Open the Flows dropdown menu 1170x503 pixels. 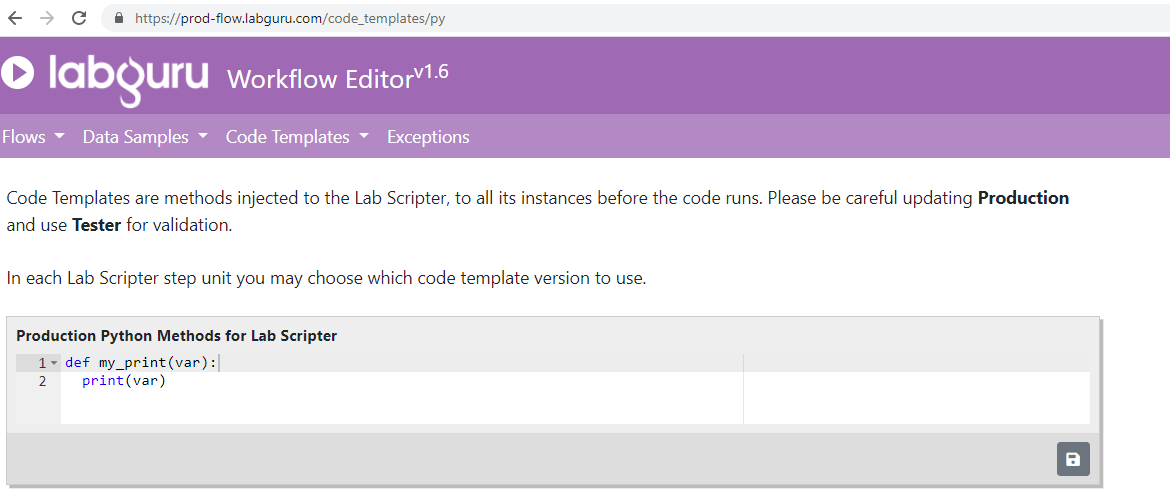33,137
